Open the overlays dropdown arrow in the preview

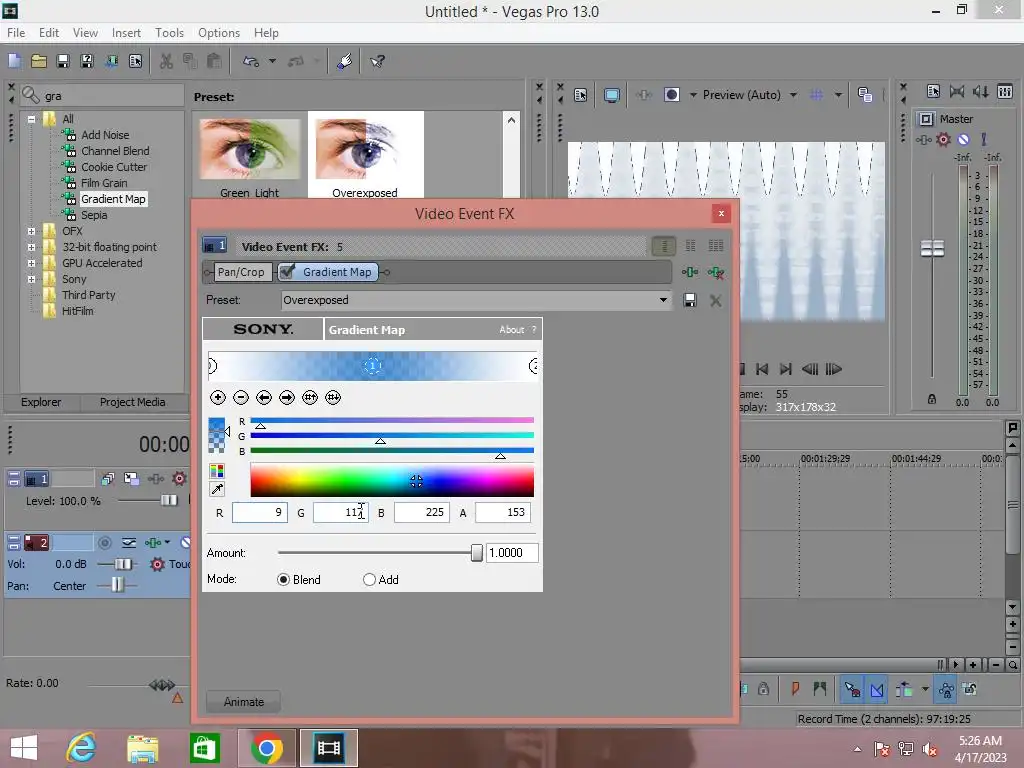pos(838,95)
